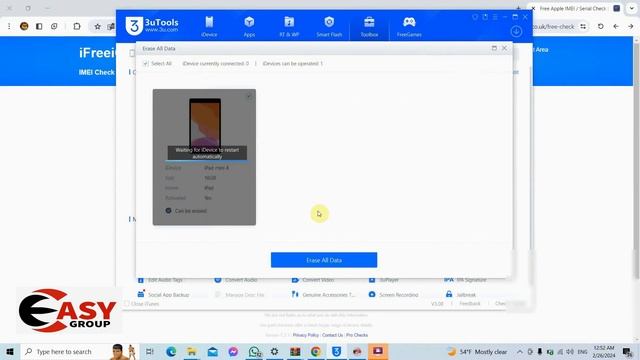The height and width of the screenshot is (360, 640).
Task: Open File Explorer from taskbar
Action: (x=191, y=351)
